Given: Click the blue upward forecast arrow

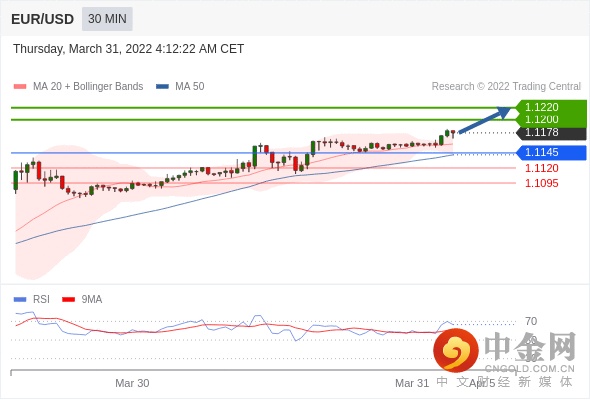Looking at the screenshot, I should (484, 120).
